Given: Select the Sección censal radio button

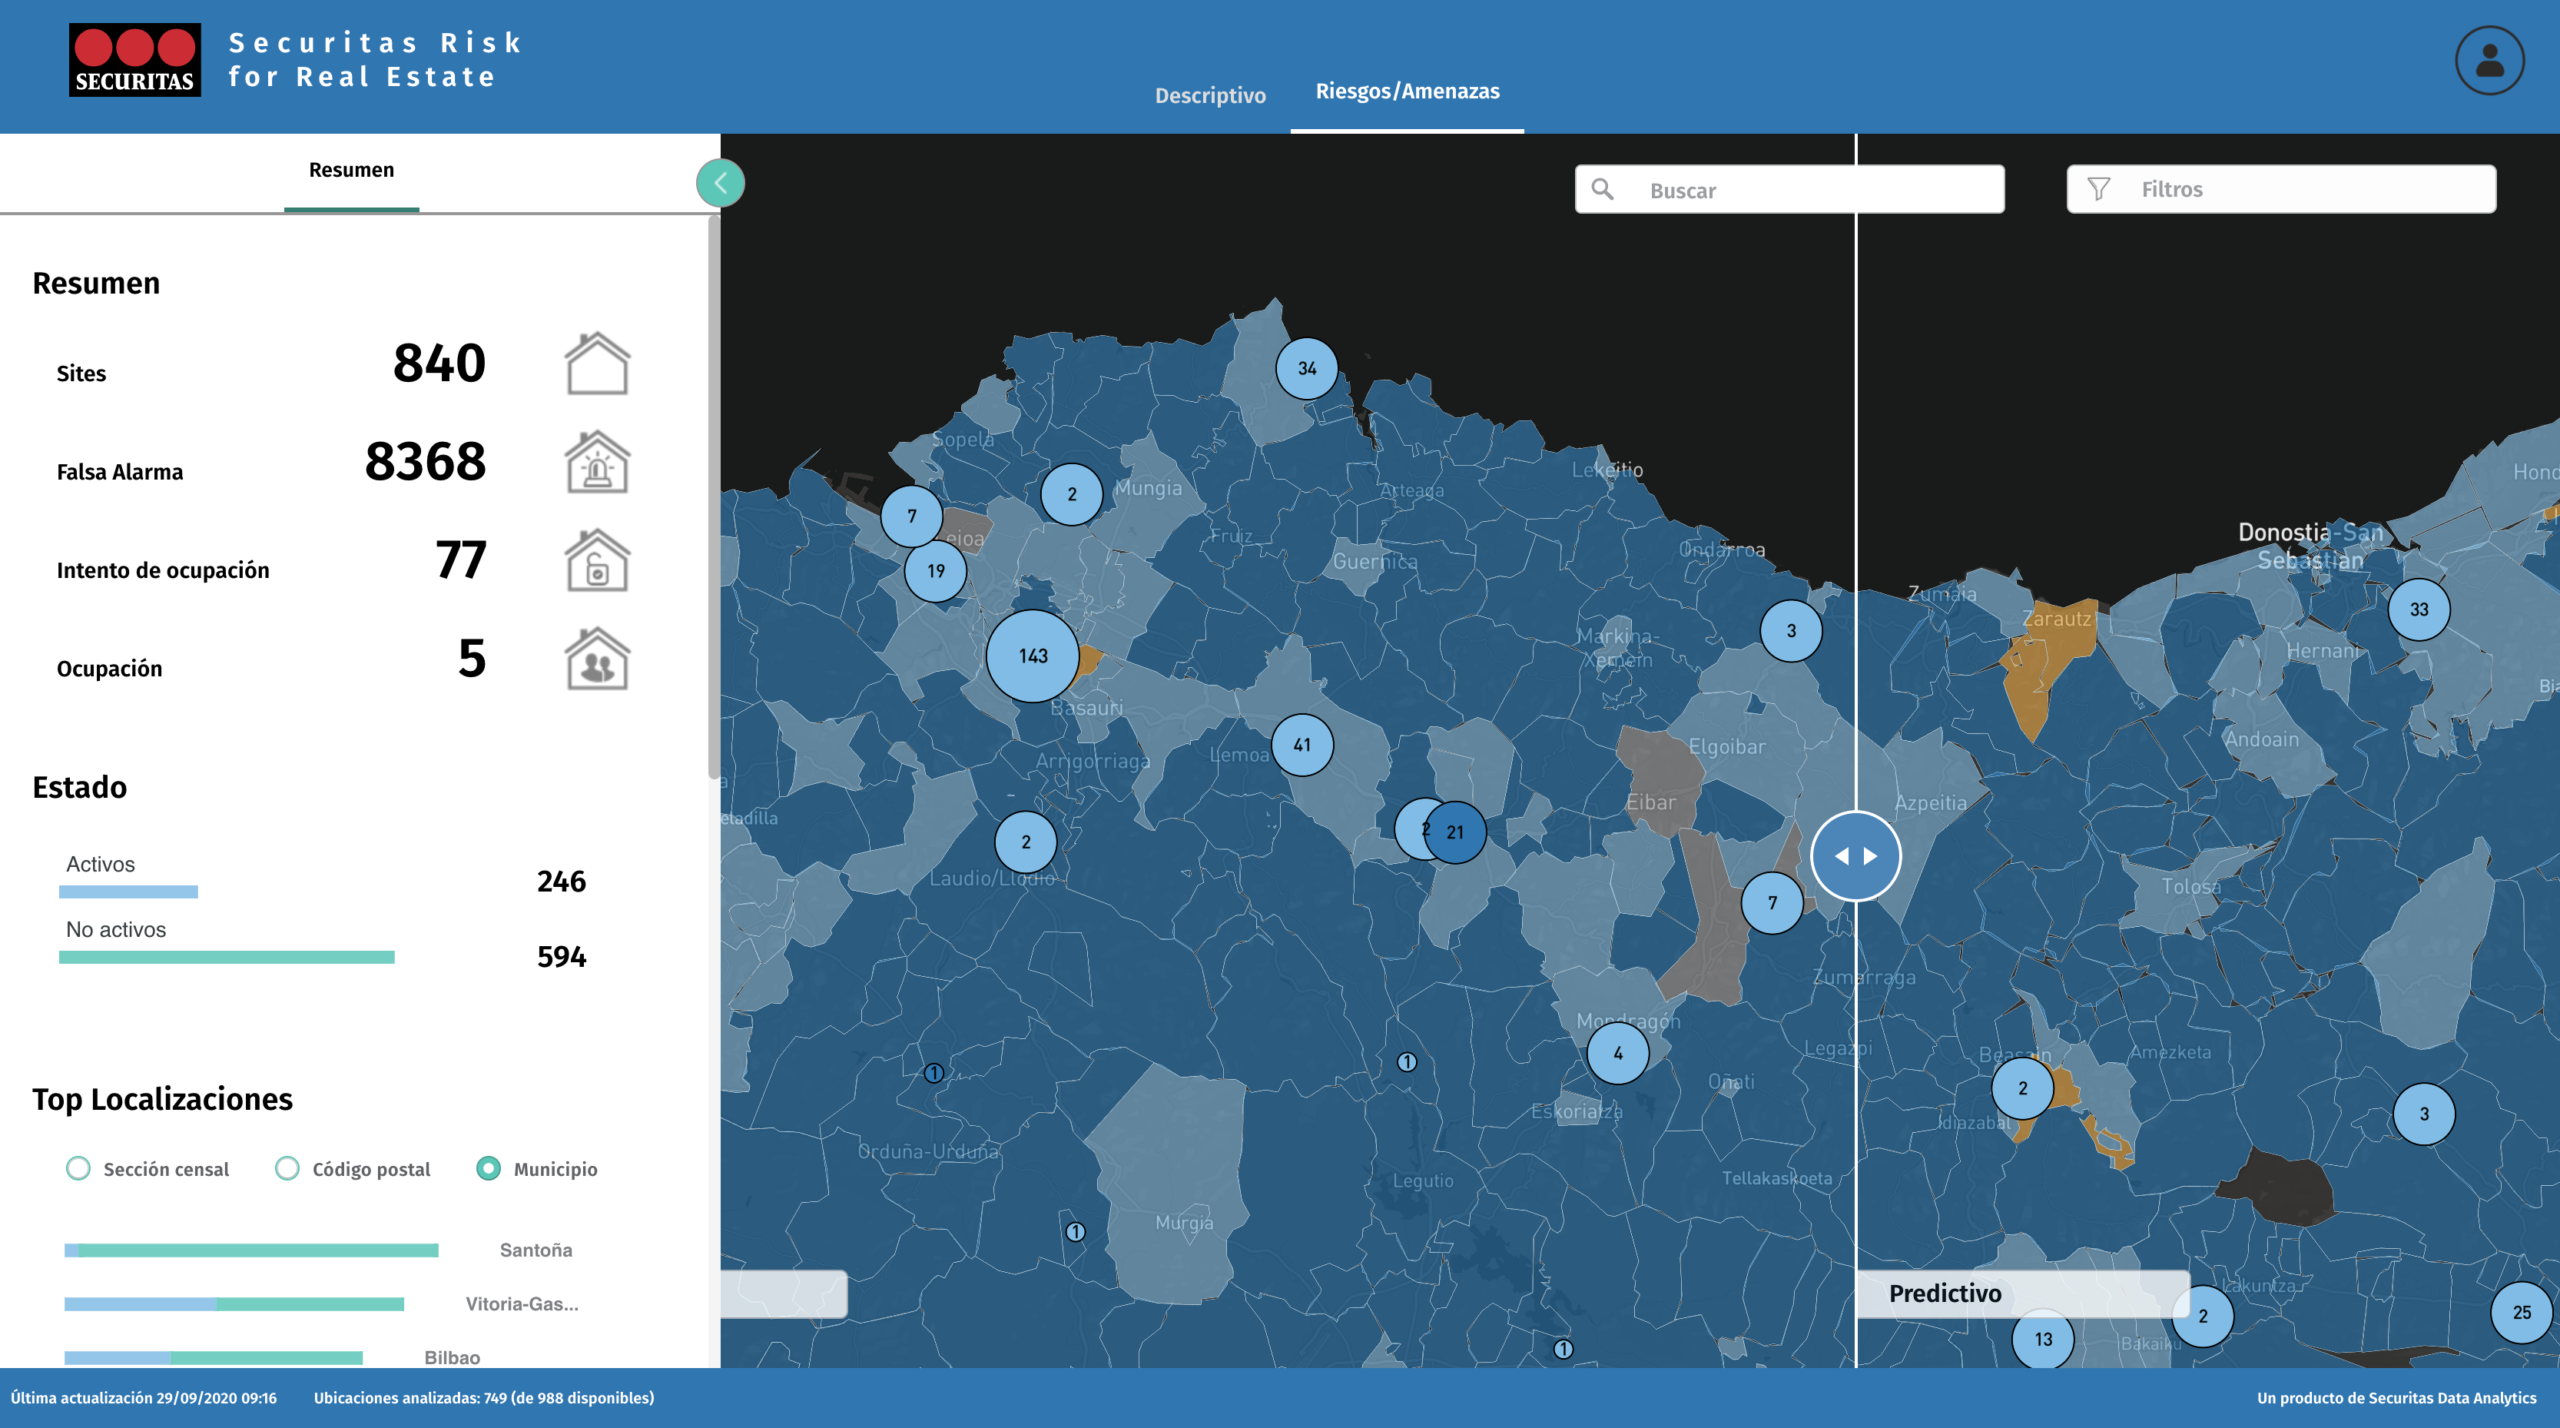Looking at the screenshot, I should (x=78, y=1168).
